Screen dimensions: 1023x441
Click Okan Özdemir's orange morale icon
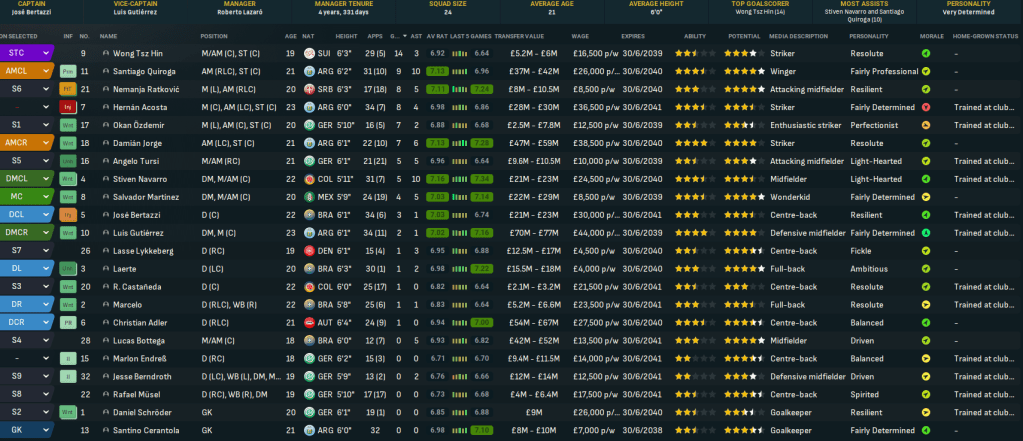pos(926,125)
